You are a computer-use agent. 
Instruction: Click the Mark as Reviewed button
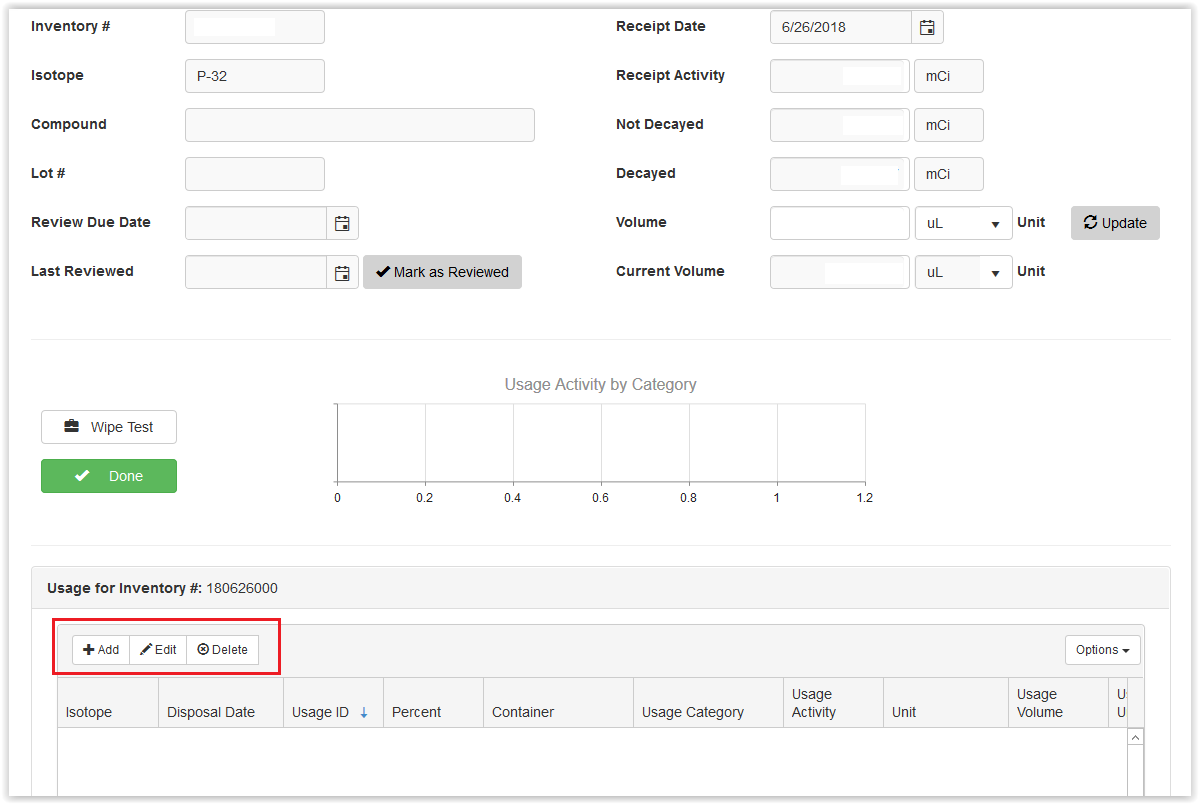[x=442, y=272]
